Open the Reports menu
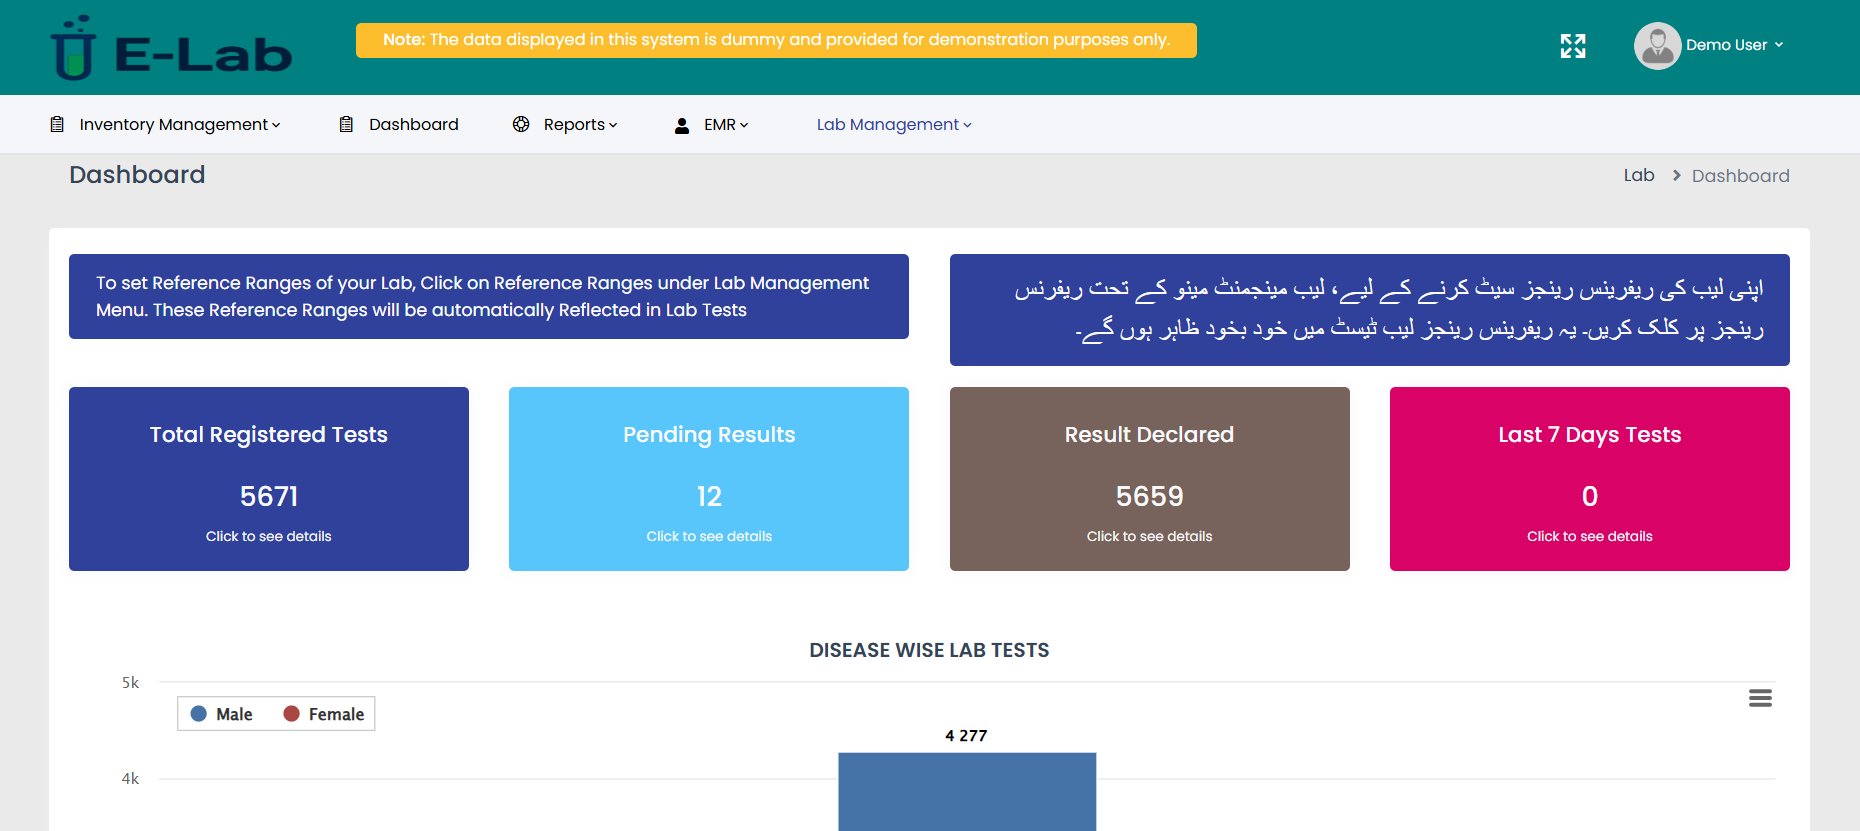The width and height of the screenshot is (1860, 831). [580, 125]
